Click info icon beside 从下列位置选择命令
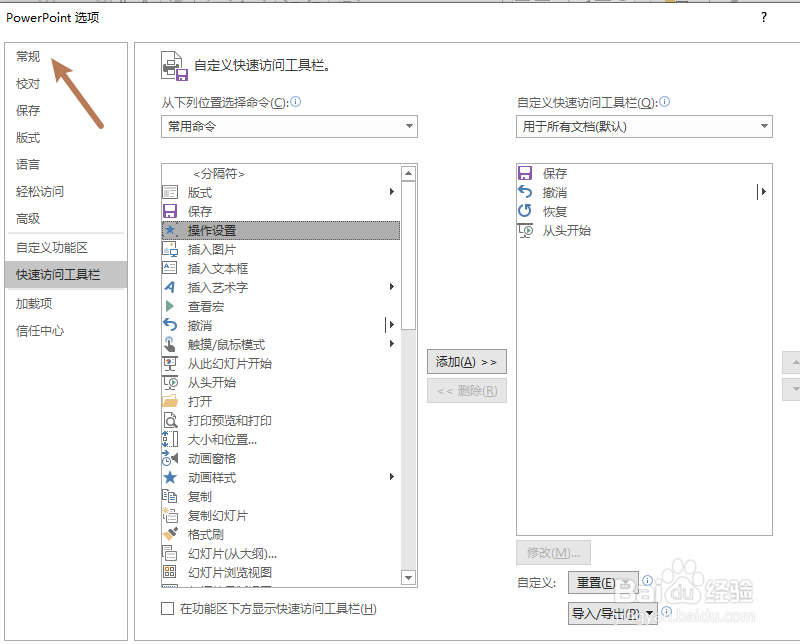800x644 pixels. 295,102
